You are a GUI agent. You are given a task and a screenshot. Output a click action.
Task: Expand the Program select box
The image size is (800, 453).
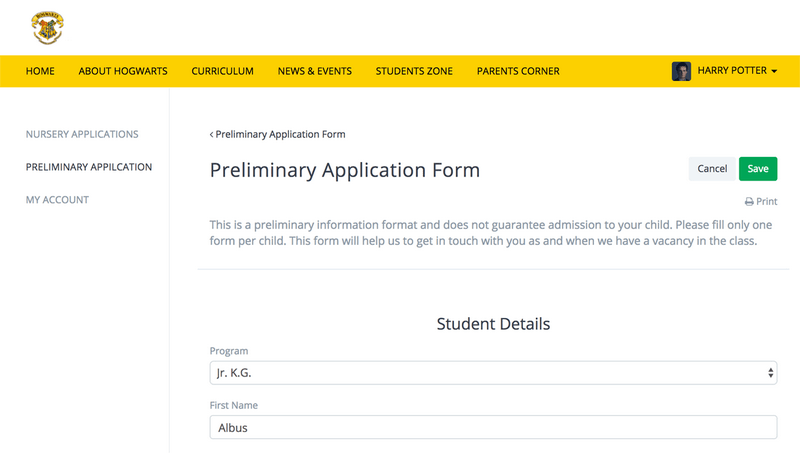pos(493,373)
